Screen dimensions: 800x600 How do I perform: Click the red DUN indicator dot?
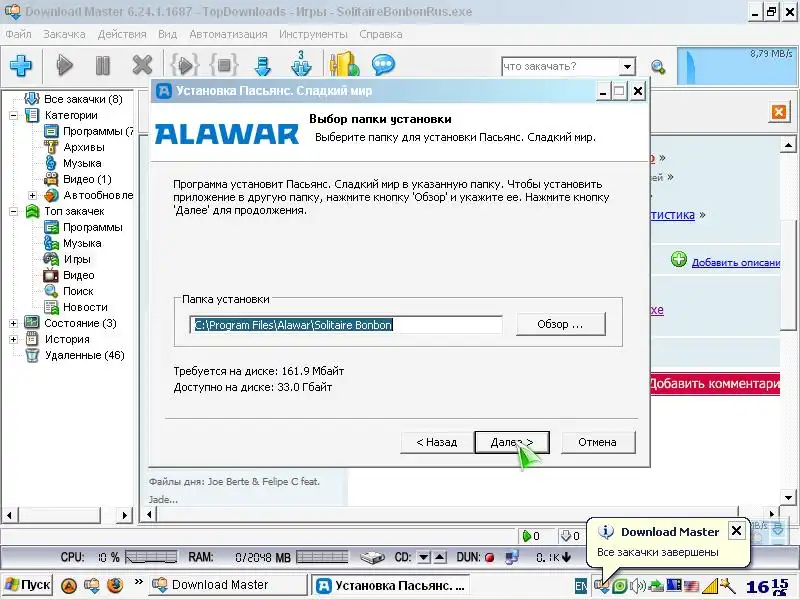[x=489, y=558]
